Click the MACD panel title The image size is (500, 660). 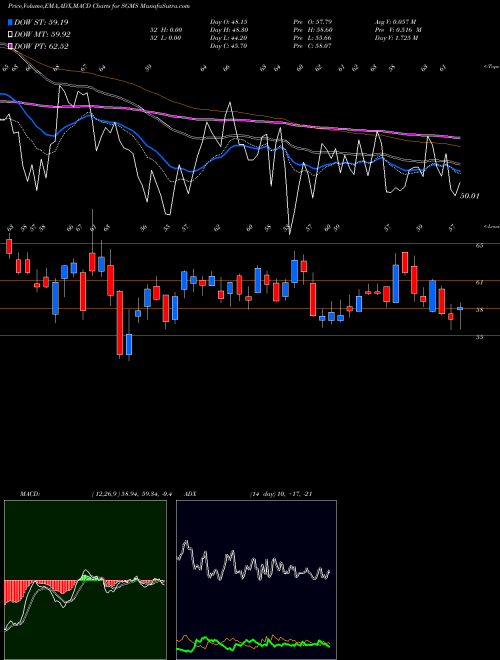tap(30, 494)
